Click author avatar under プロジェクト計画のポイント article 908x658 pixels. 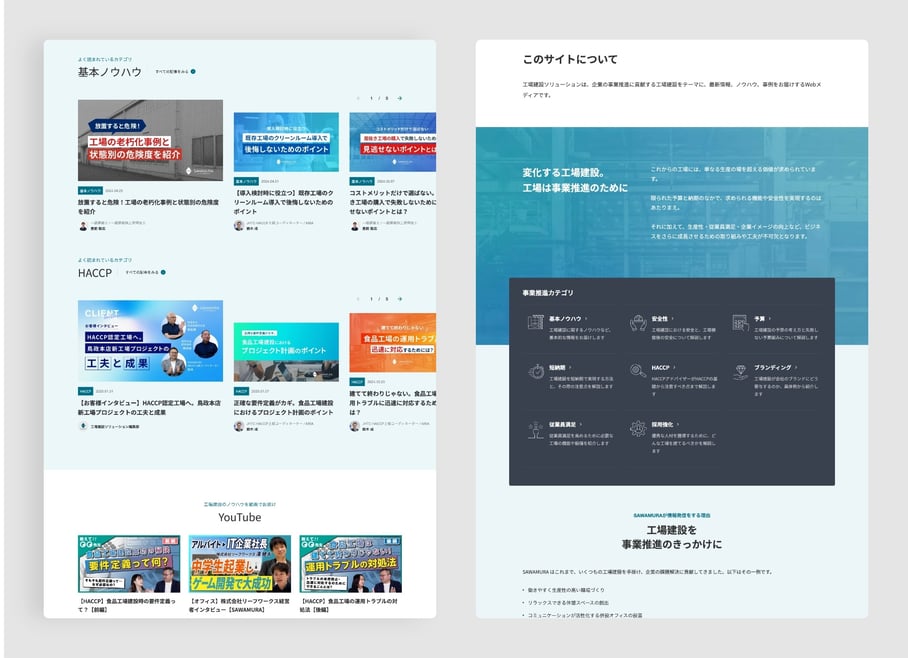pyautogui.click(x=239, y=426)
